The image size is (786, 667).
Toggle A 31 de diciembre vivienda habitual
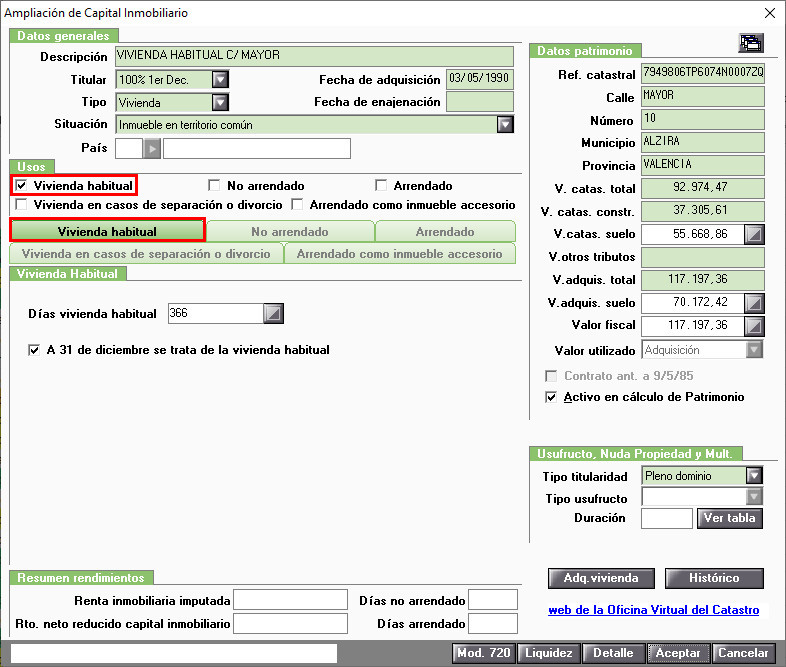tap(34, 350)
